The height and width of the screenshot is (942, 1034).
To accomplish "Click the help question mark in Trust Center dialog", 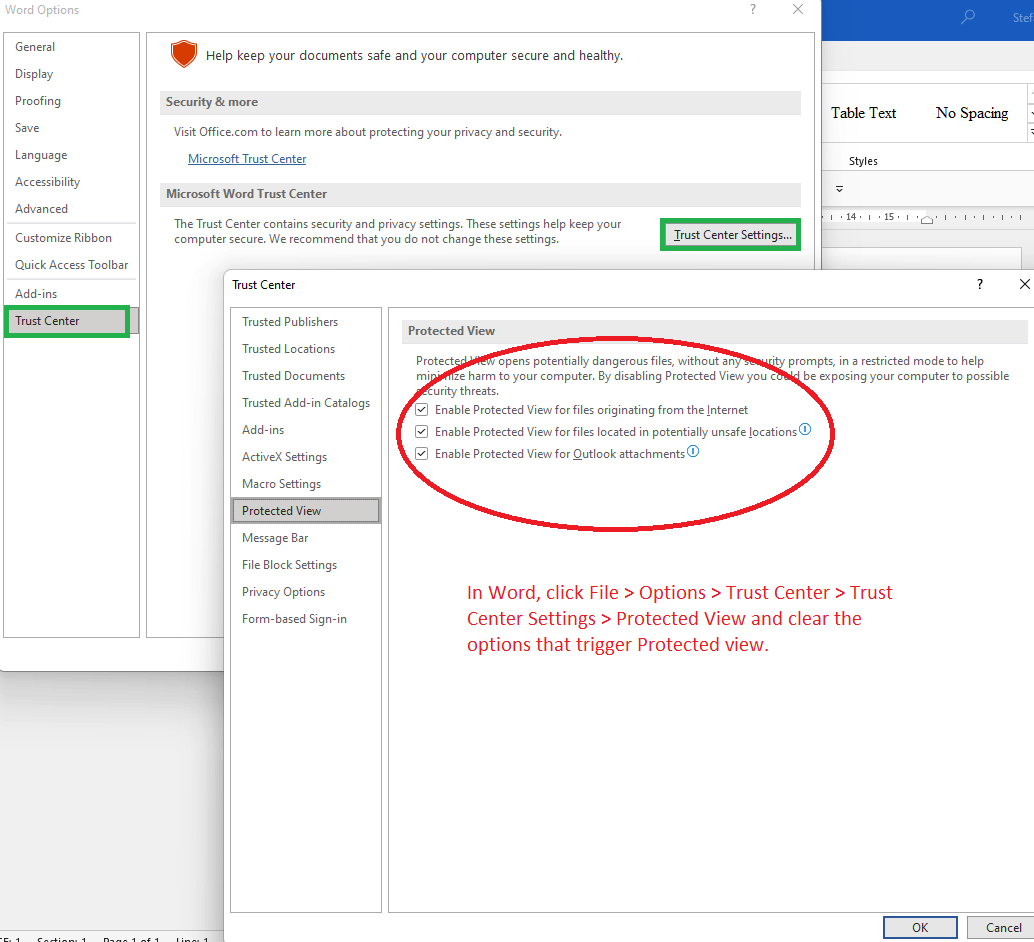I will click(x=979, y=284).
